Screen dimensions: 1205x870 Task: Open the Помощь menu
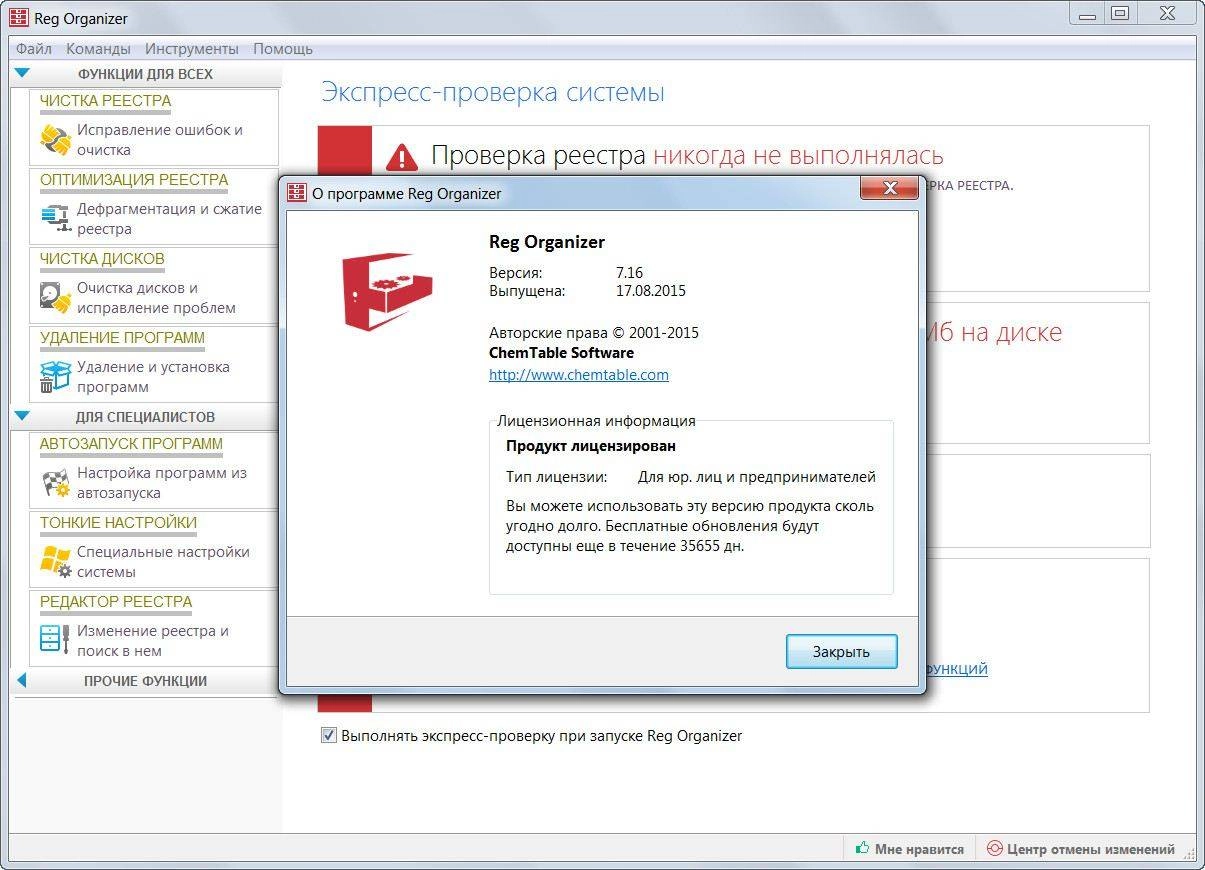[283, 48]
